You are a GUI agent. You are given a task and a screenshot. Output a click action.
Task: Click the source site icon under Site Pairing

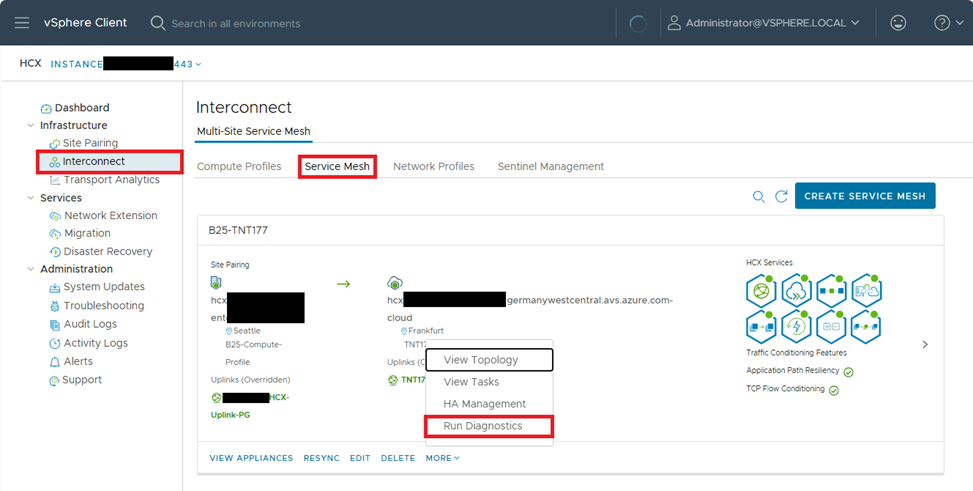coord(216,283)
